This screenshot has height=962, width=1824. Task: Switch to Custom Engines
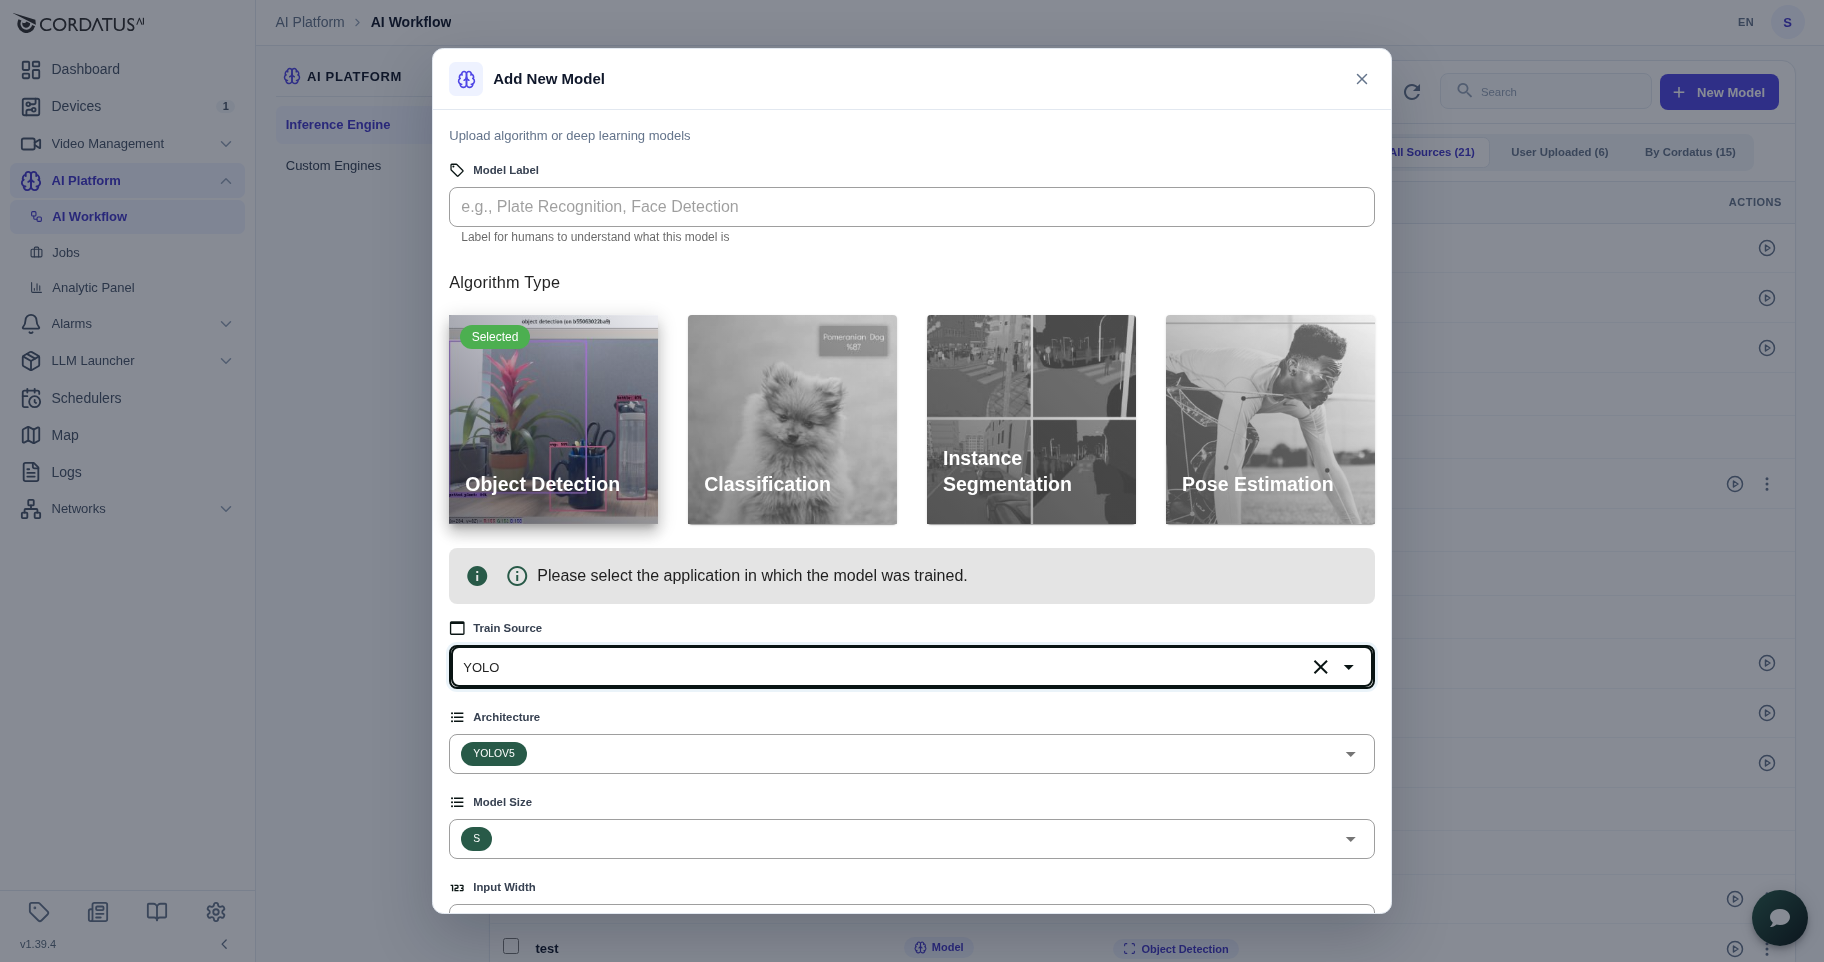tap(333, 166)
